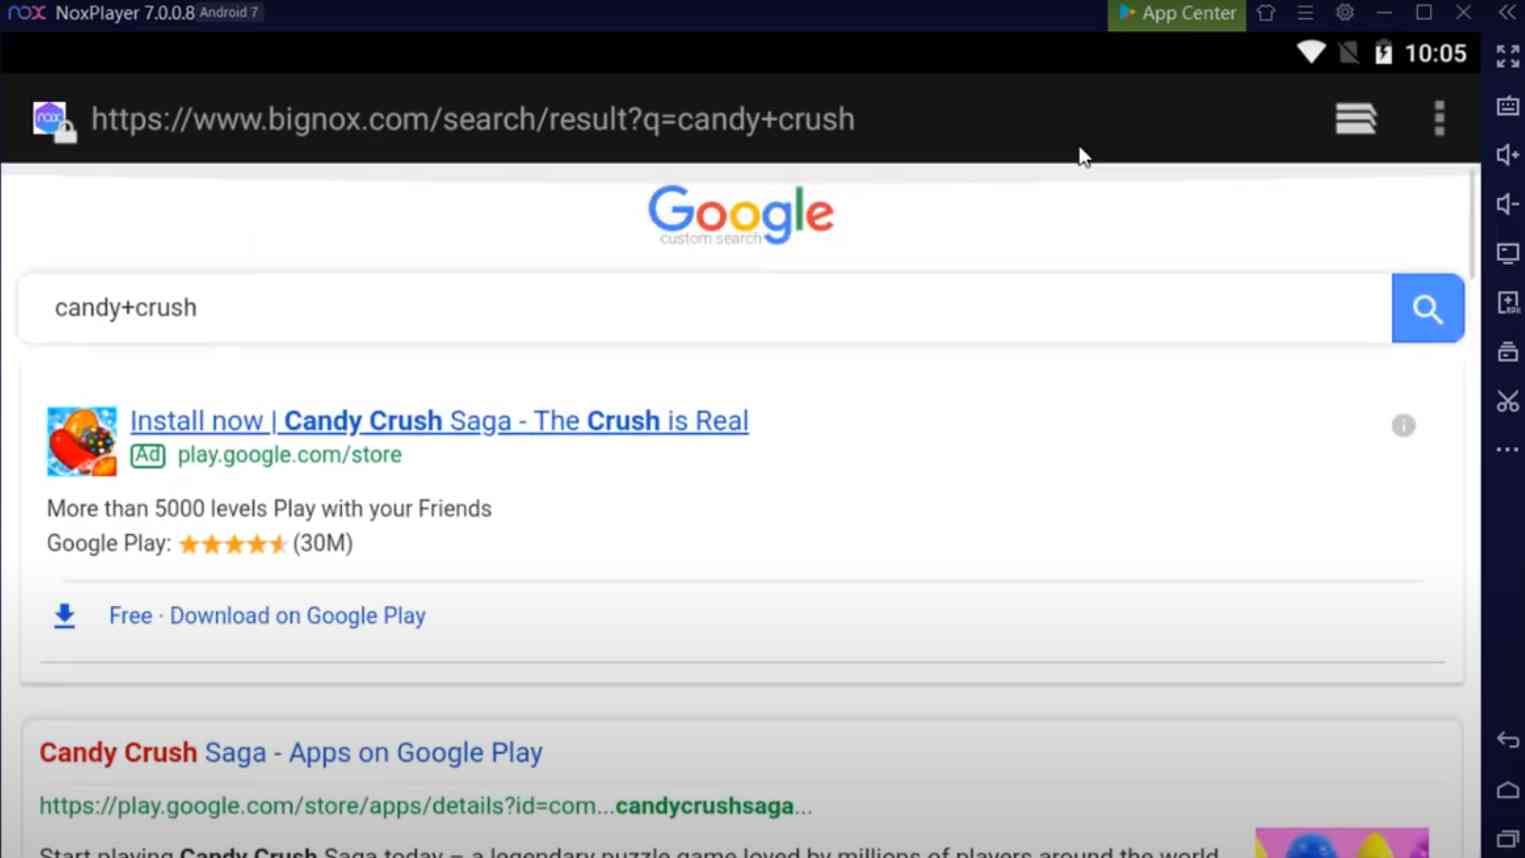1525x858 pixels.
Task: Click the battery status icon
Action: [x=1383, y=53]
